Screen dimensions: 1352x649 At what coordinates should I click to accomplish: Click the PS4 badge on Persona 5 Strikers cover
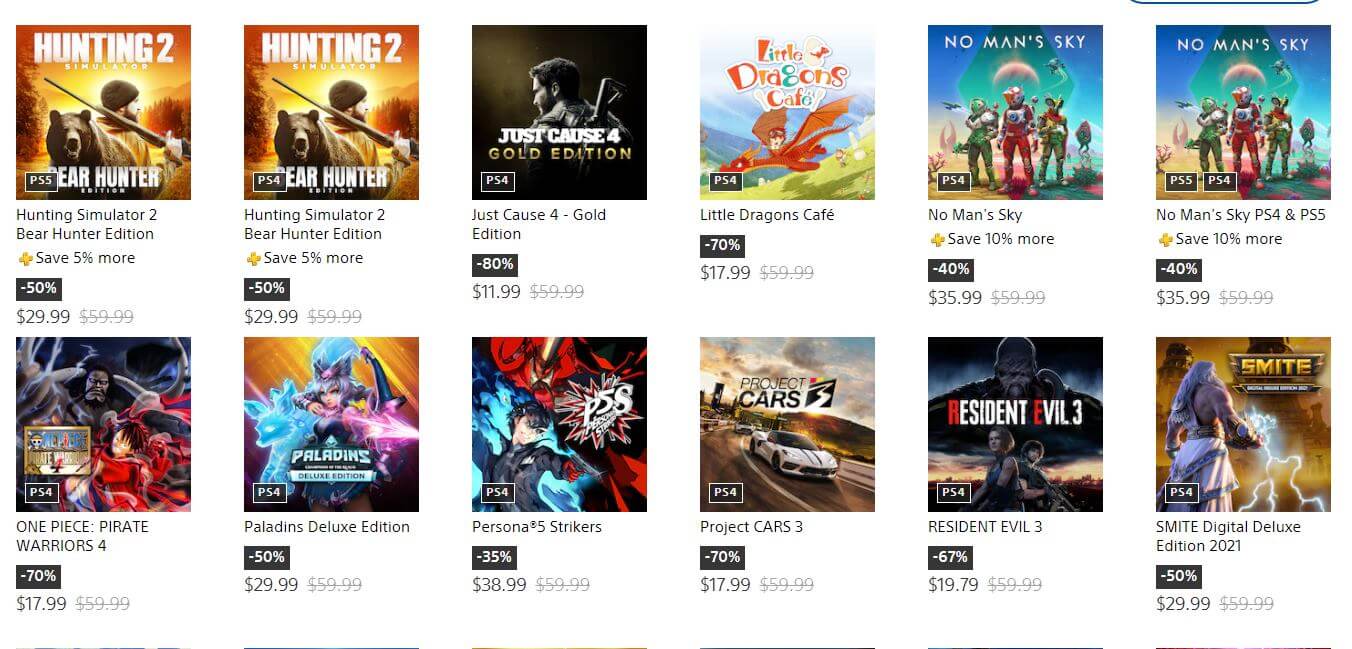click(497, 493)
